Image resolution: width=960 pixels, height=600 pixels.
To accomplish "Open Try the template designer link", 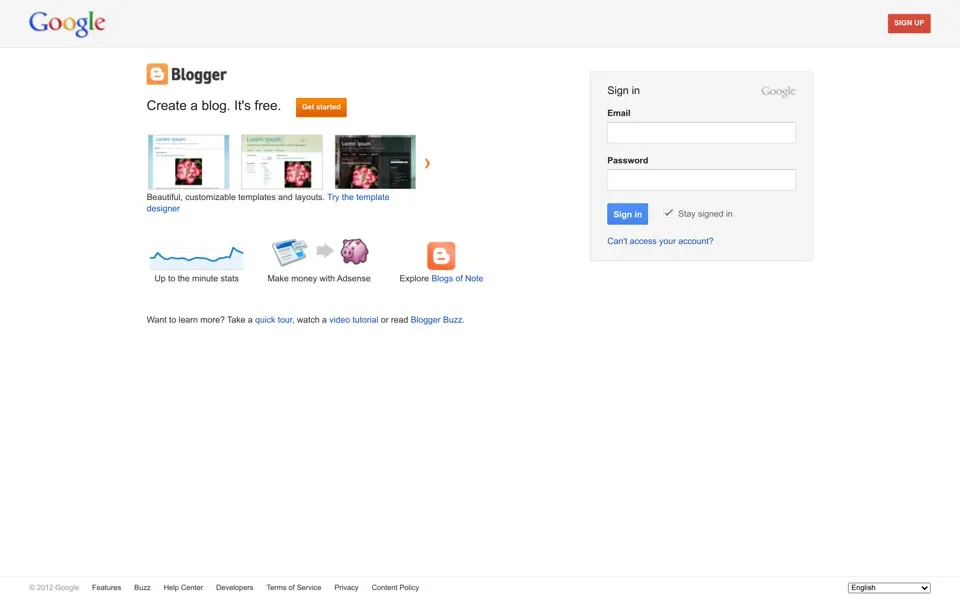I will (358, 197).
